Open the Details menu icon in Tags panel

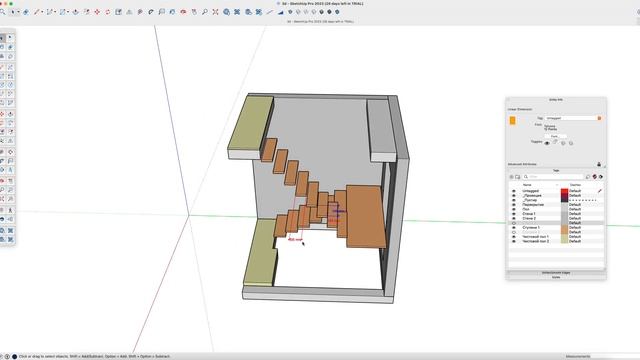coord(601,177)
